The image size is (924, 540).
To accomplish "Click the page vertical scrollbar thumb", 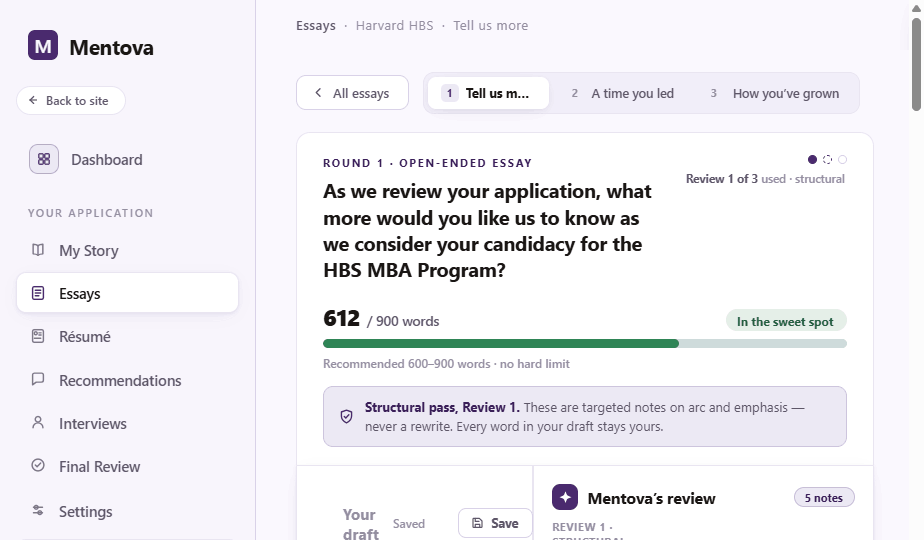I will pos(916,64).
